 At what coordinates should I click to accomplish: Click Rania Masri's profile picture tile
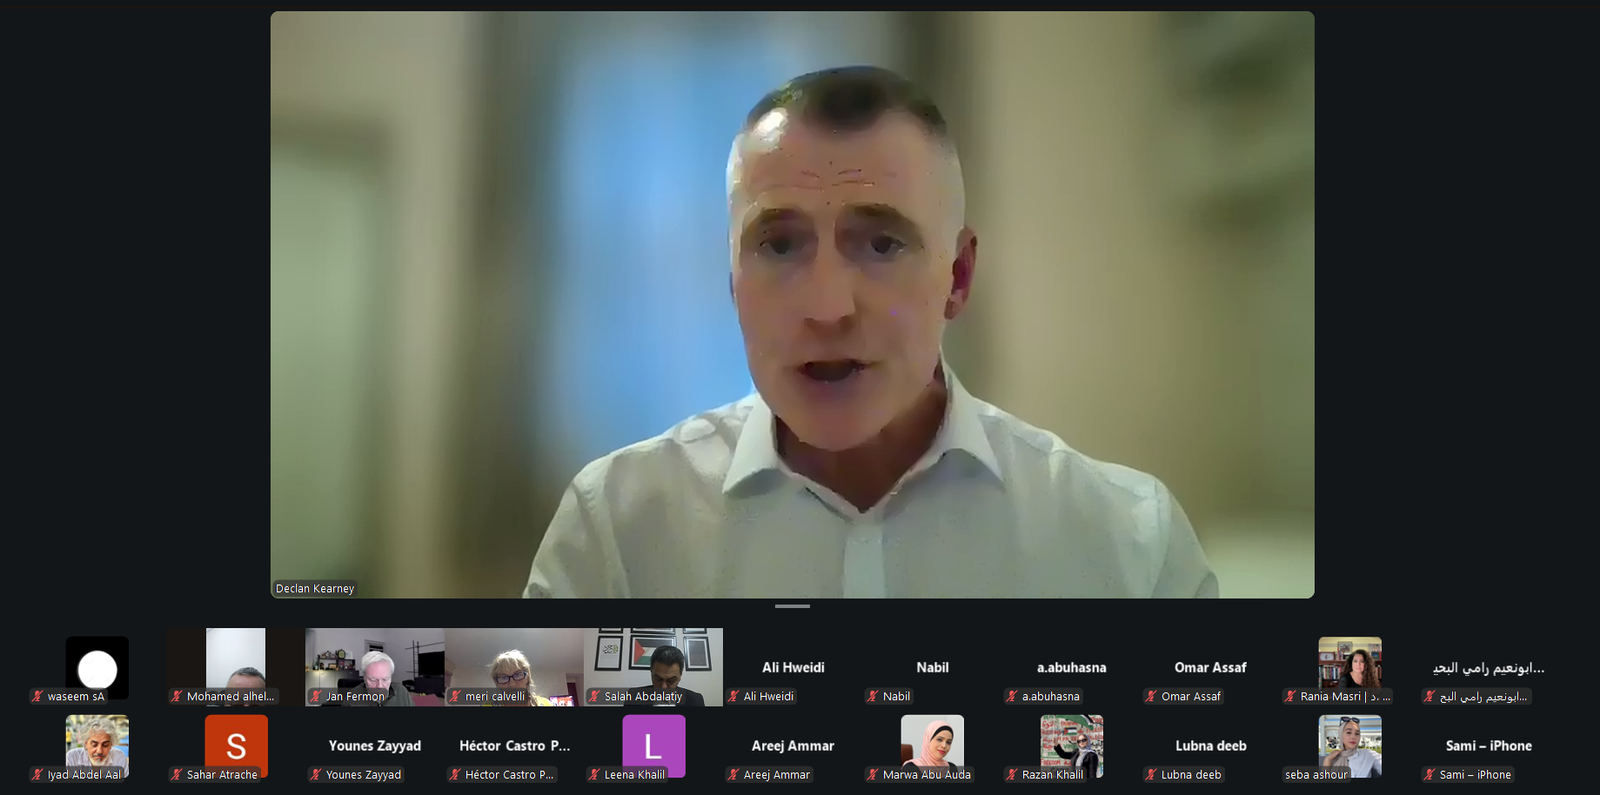coord(1350,662)
